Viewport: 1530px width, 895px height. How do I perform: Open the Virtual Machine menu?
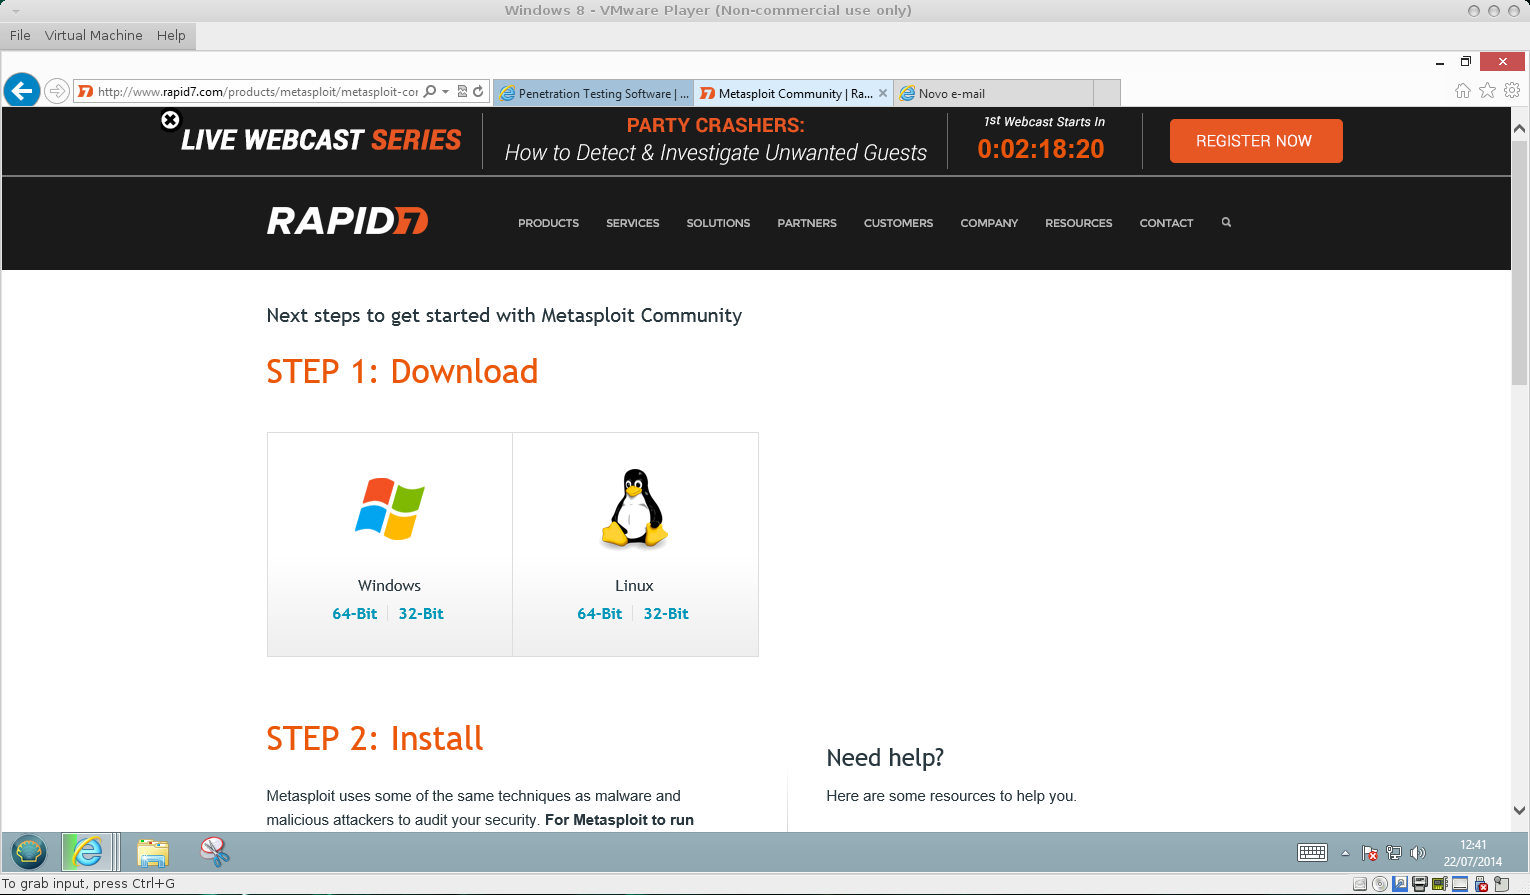(94, 35)
